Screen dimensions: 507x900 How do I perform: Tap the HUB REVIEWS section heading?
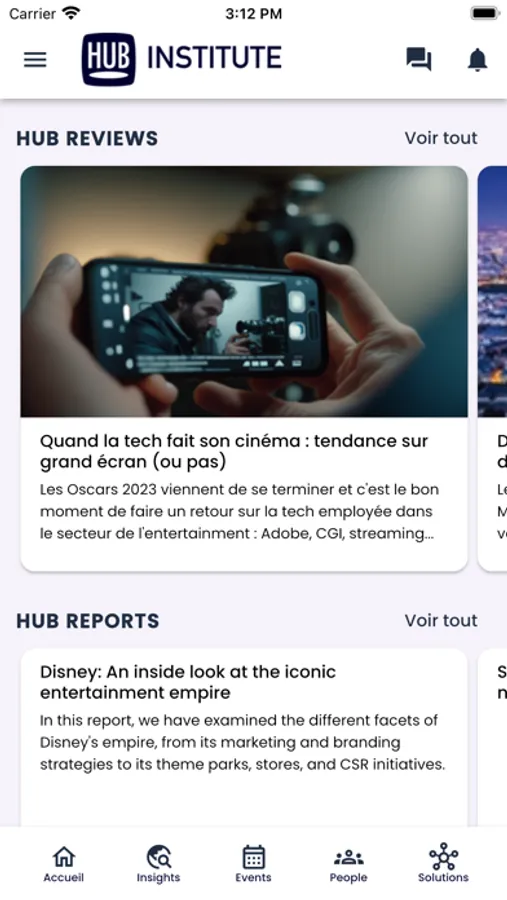[x=87, y=138]
